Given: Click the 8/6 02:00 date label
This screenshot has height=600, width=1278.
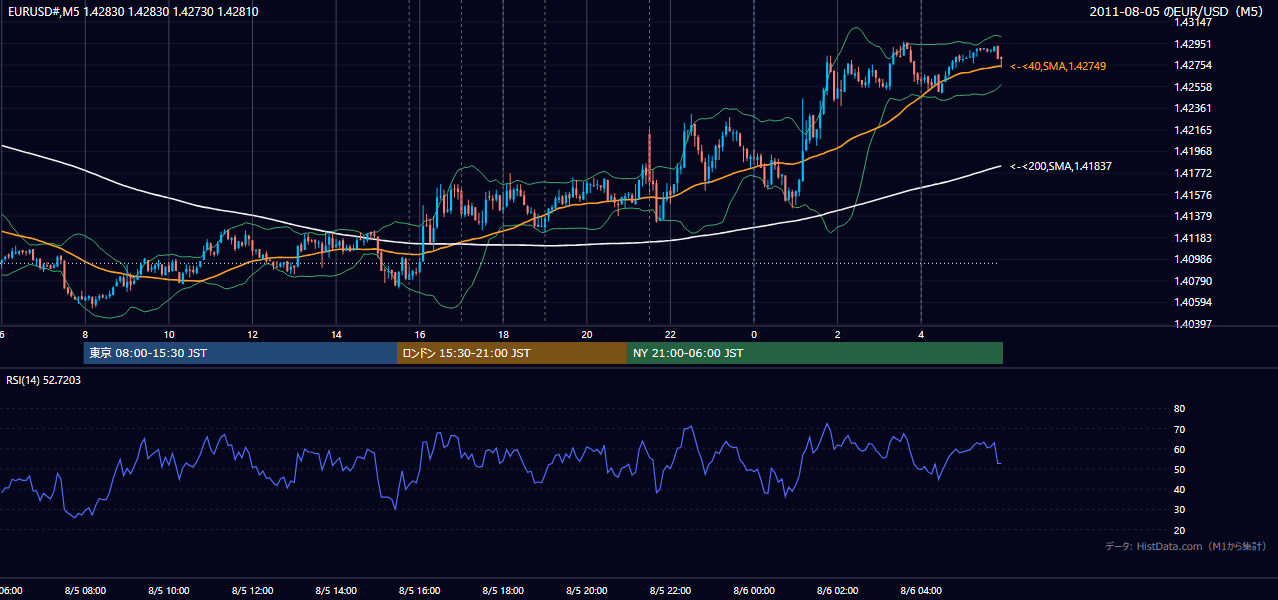Looking at the screenshot, I should pos(838,591).
